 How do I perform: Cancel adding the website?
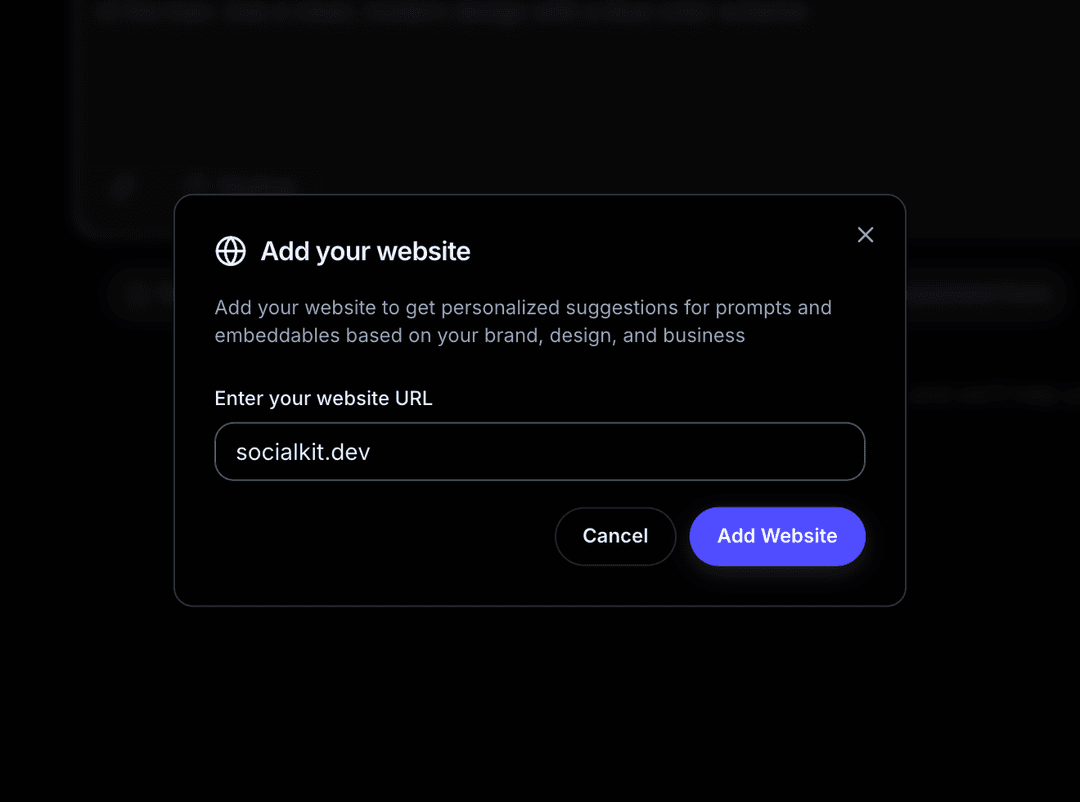(x=615, y=536)
